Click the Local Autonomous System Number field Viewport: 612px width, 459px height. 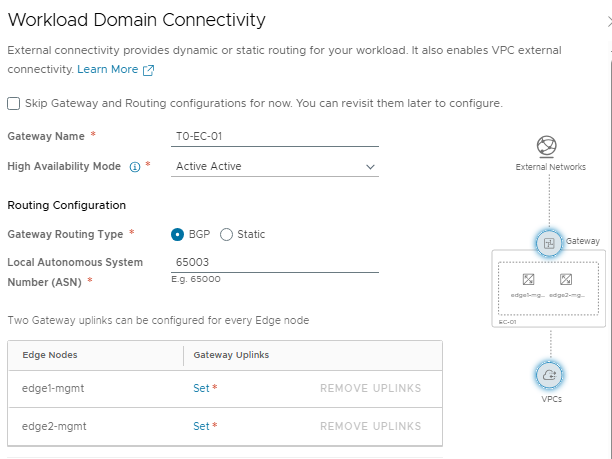pyautogui.click(x=275, y=262)
